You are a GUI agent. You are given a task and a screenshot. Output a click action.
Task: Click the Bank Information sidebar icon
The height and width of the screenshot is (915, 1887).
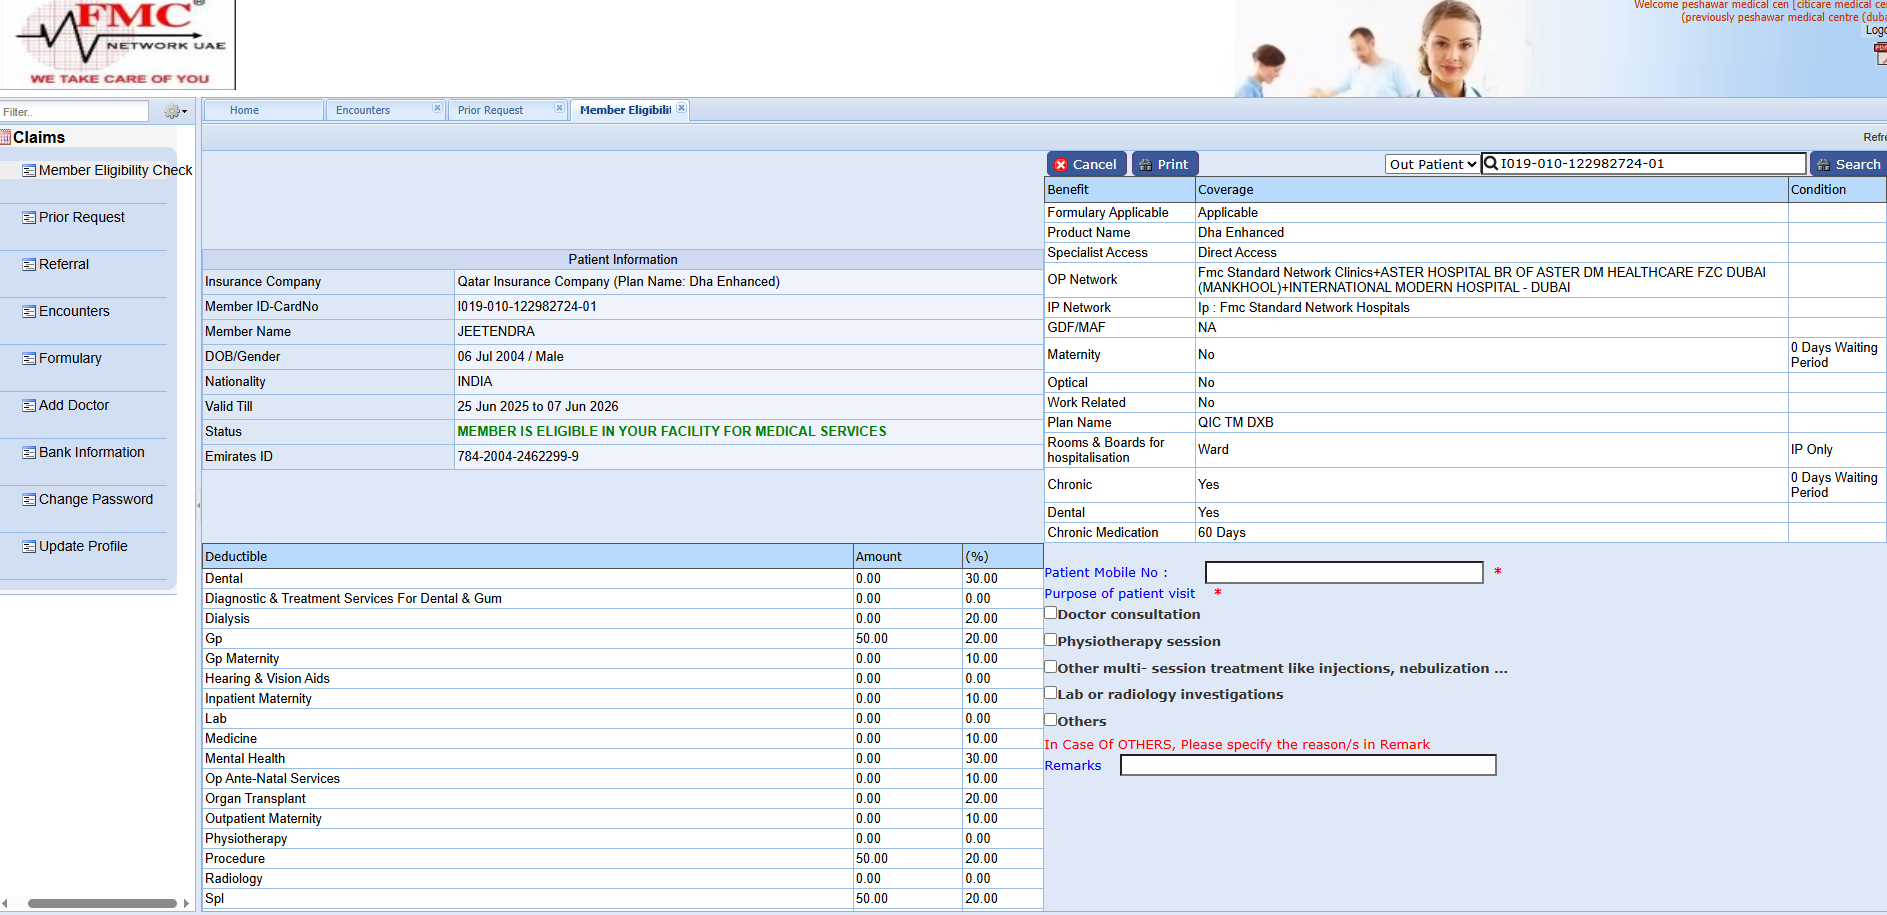29,453
